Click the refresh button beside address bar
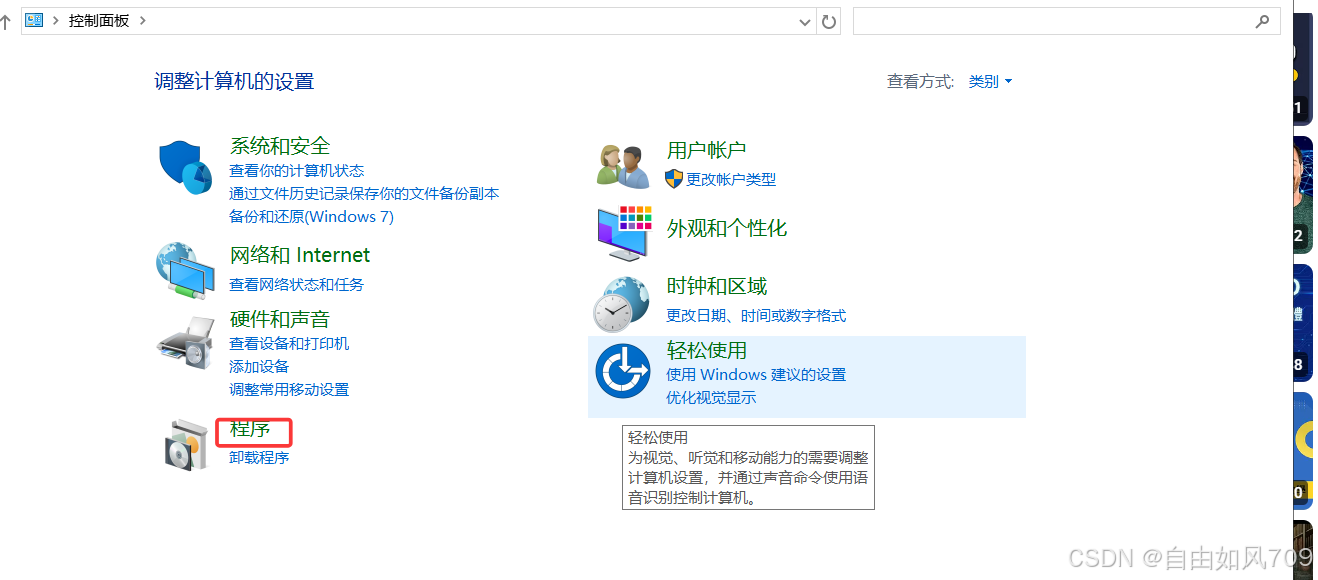 [x=828, y=21]
